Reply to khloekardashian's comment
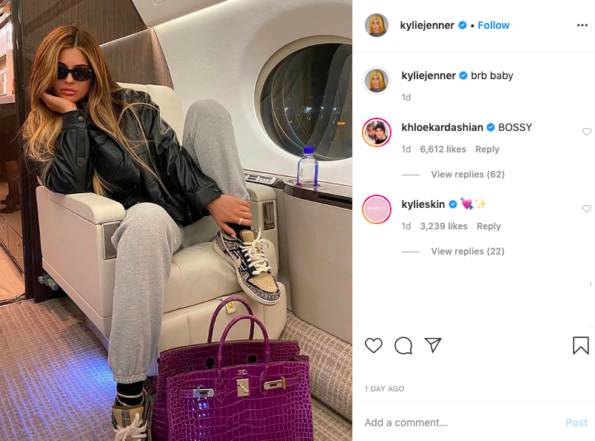 (487, 149)
